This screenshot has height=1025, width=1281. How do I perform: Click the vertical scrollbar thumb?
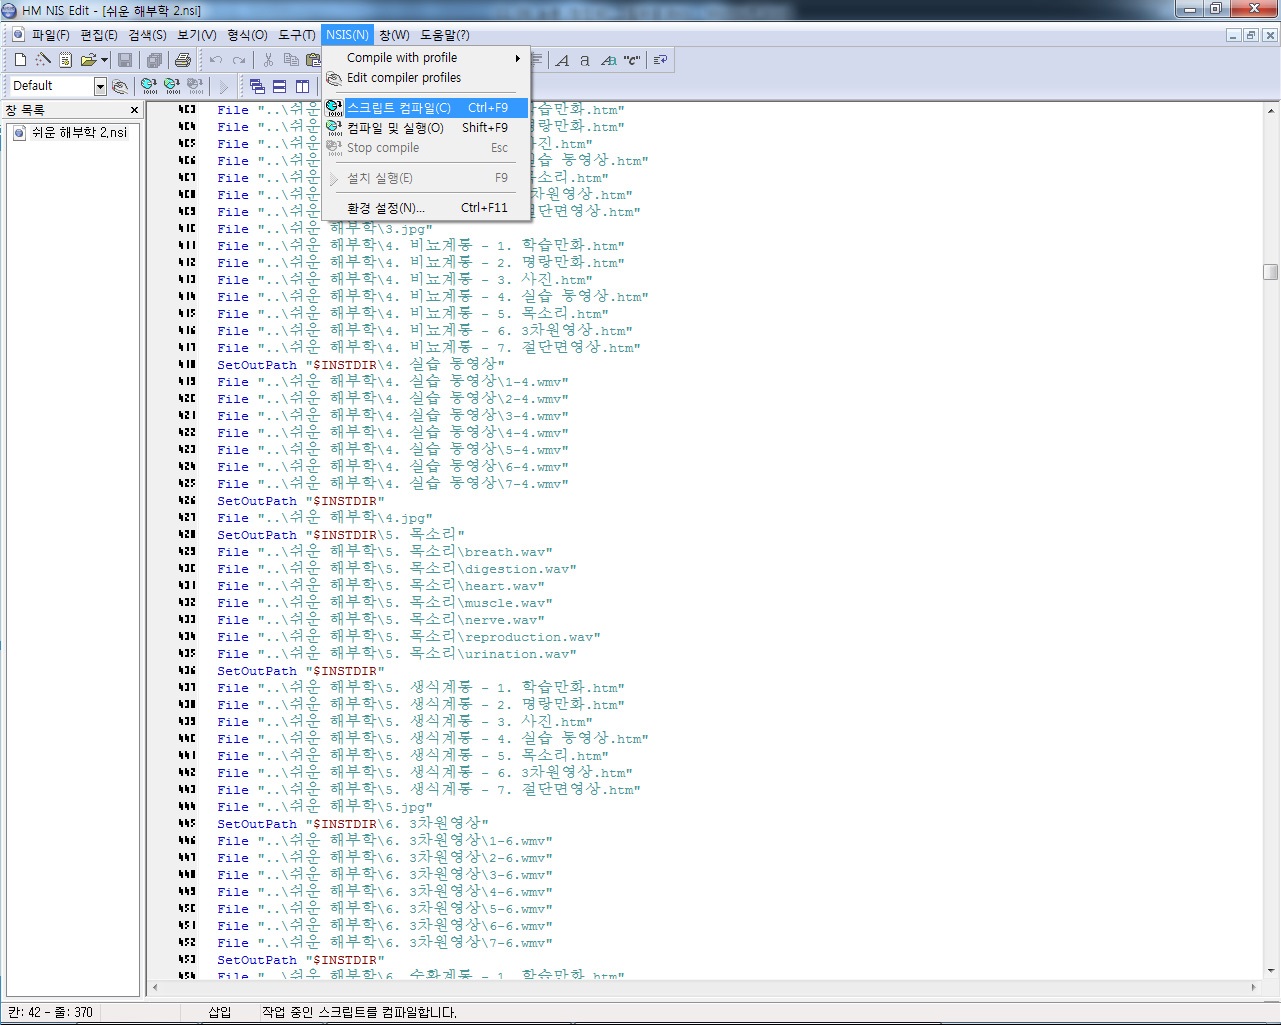pos(1270,272)
